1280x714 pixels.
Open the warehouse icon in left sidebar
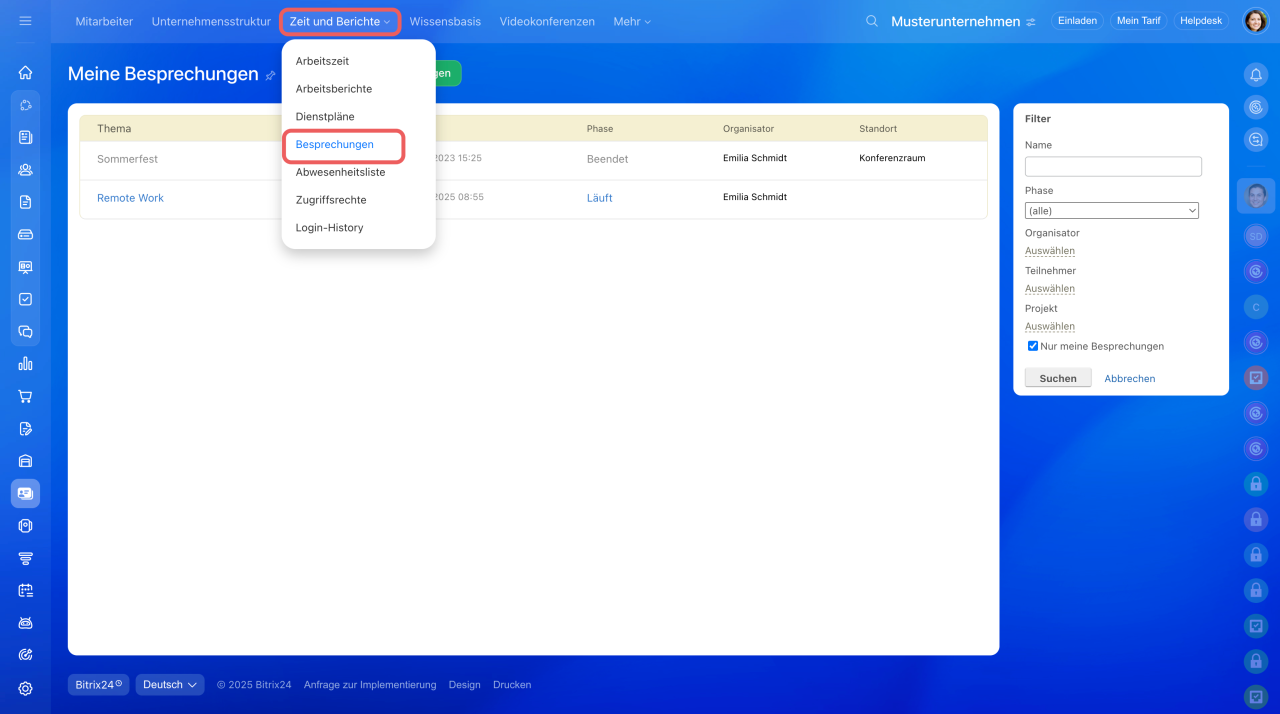point(25,461)
